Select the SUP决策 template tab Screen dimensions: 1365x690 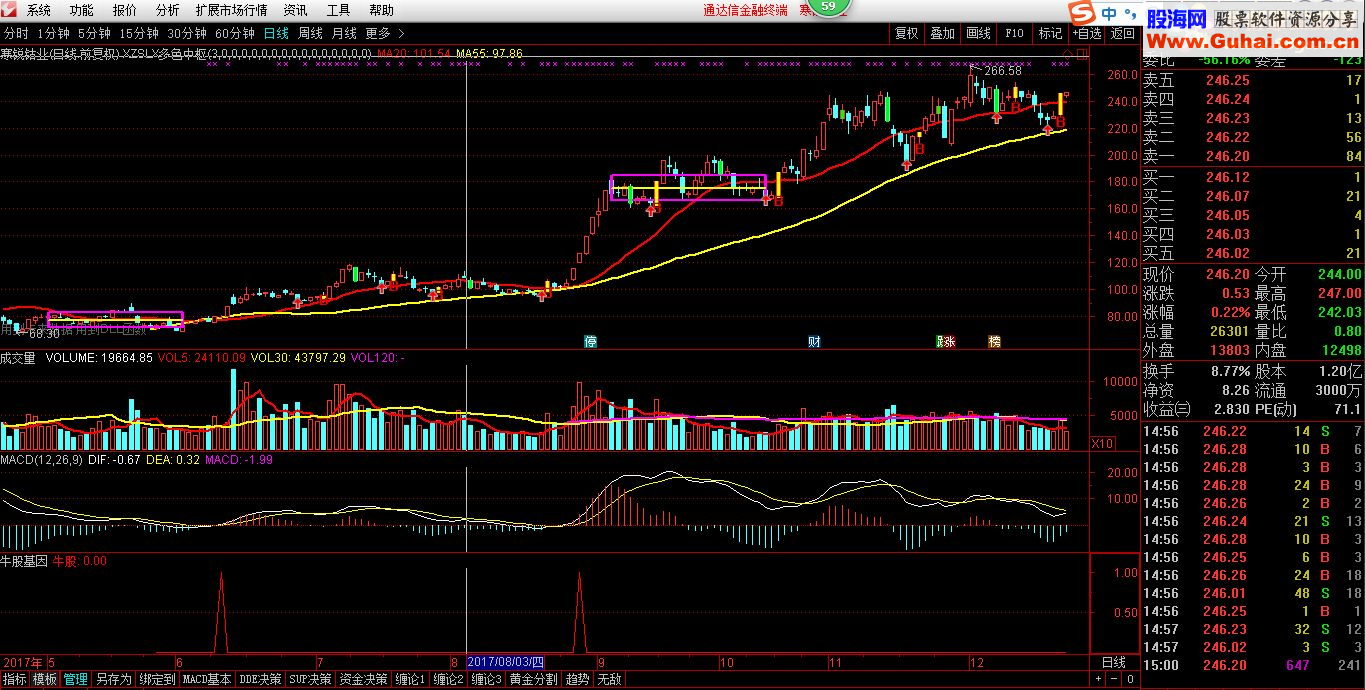click(x=310, y=679)
